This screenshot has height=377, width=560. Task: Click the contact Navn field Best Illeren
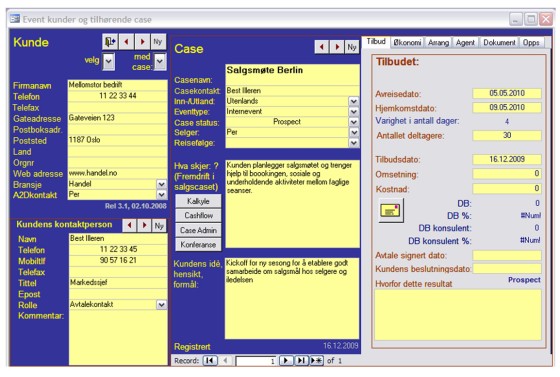[x=118, y=238]
